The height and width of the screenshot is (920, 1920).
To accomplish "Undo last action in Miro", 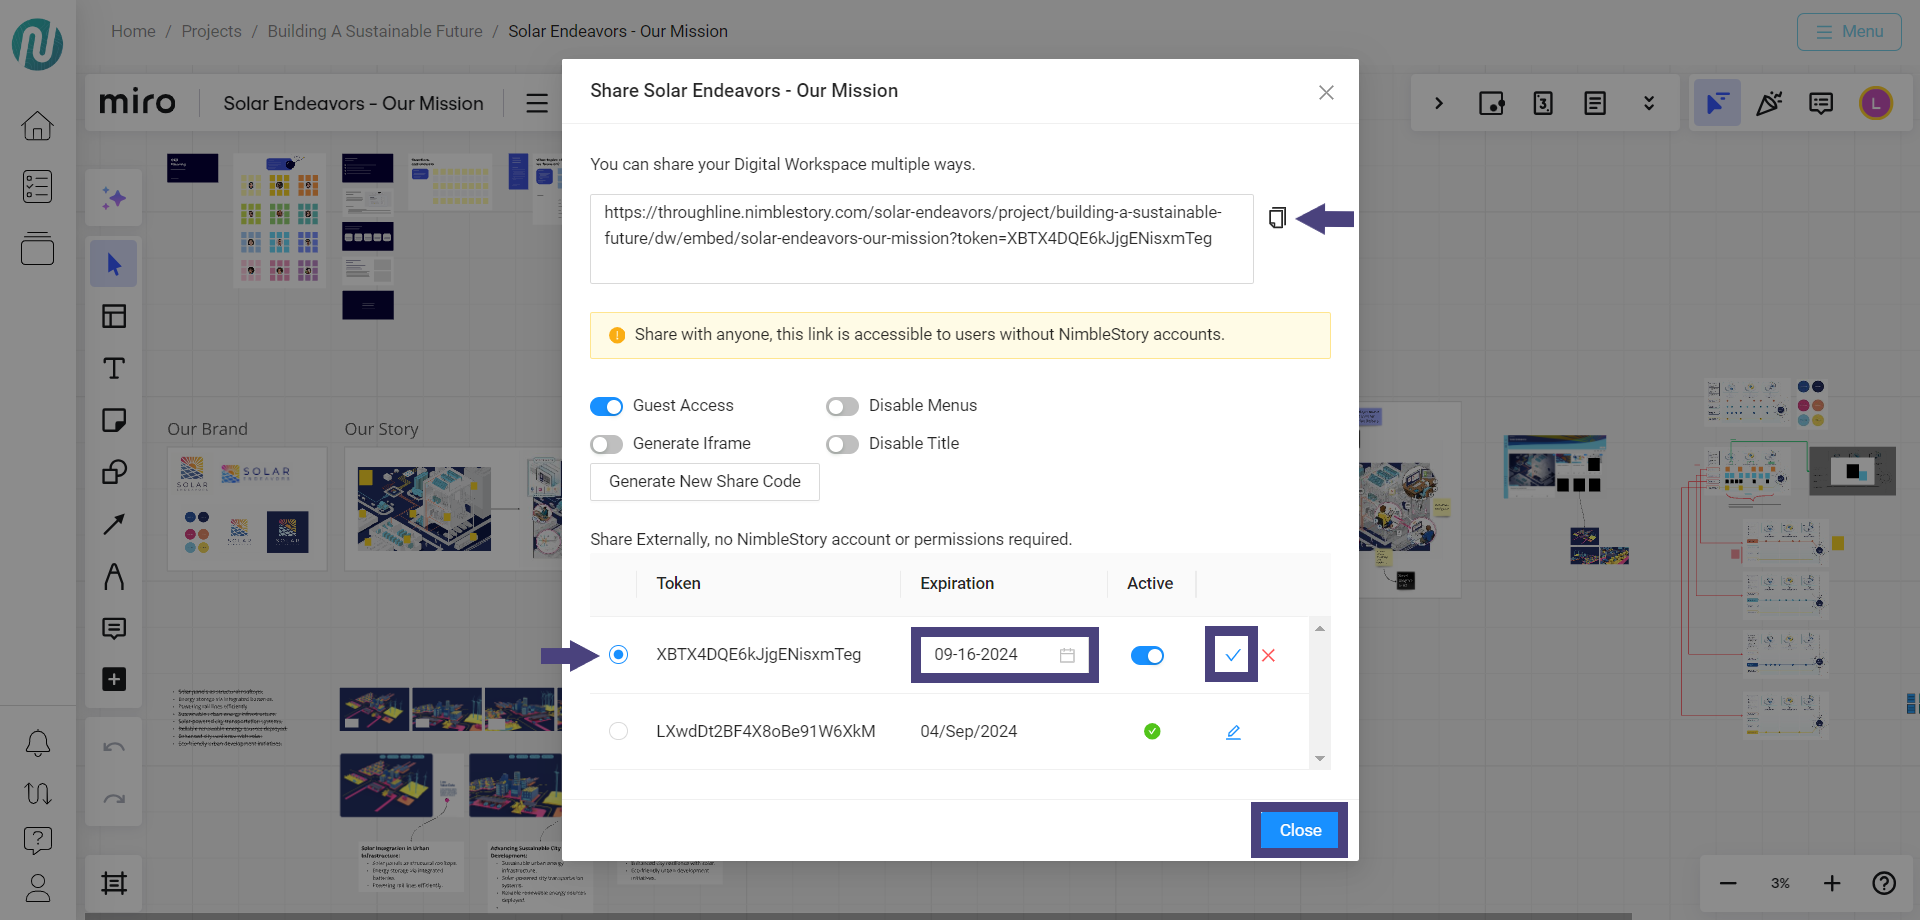I will [114, 747].
